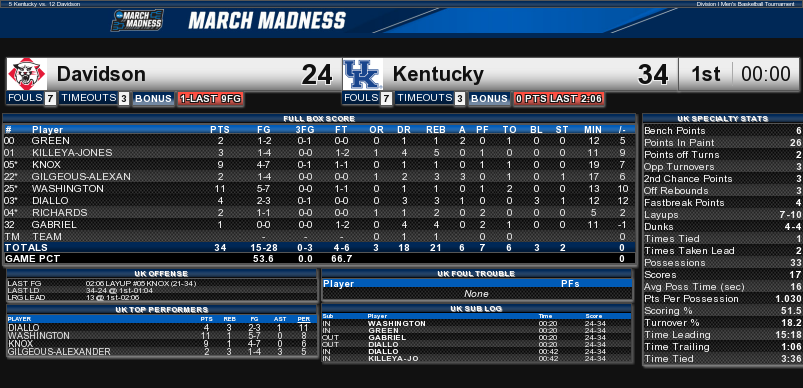
Task: Select the FULL BOX SCORE panel header
Action: (x=319, y=119)
